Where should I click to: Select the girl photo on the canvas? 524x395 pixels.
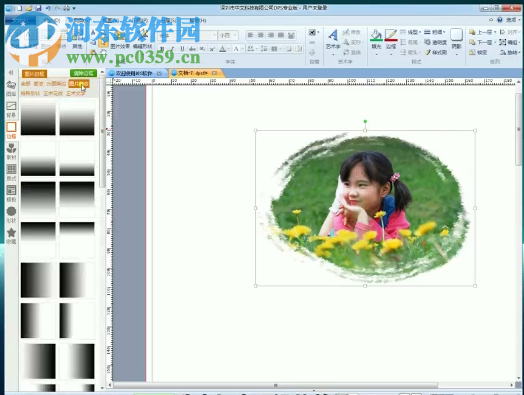366,208
